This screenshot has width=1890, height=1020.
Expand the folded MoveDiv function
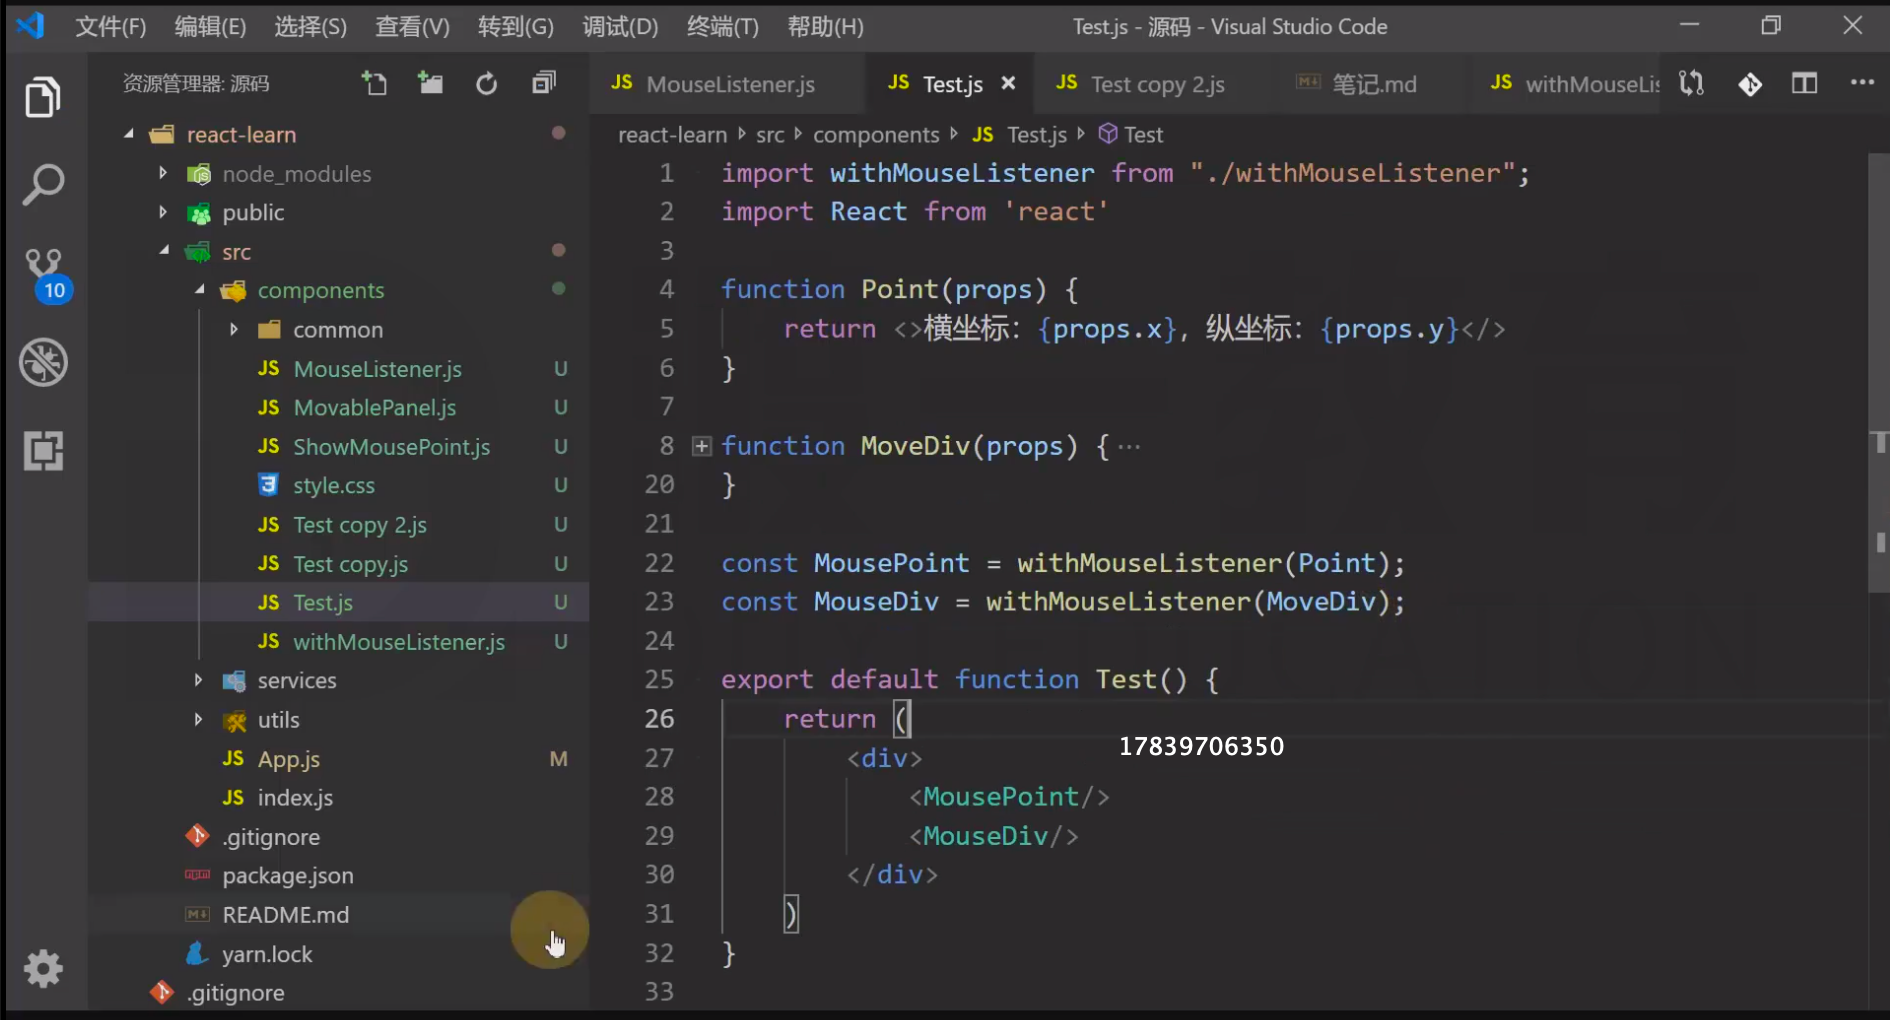(x=702, y=446)
